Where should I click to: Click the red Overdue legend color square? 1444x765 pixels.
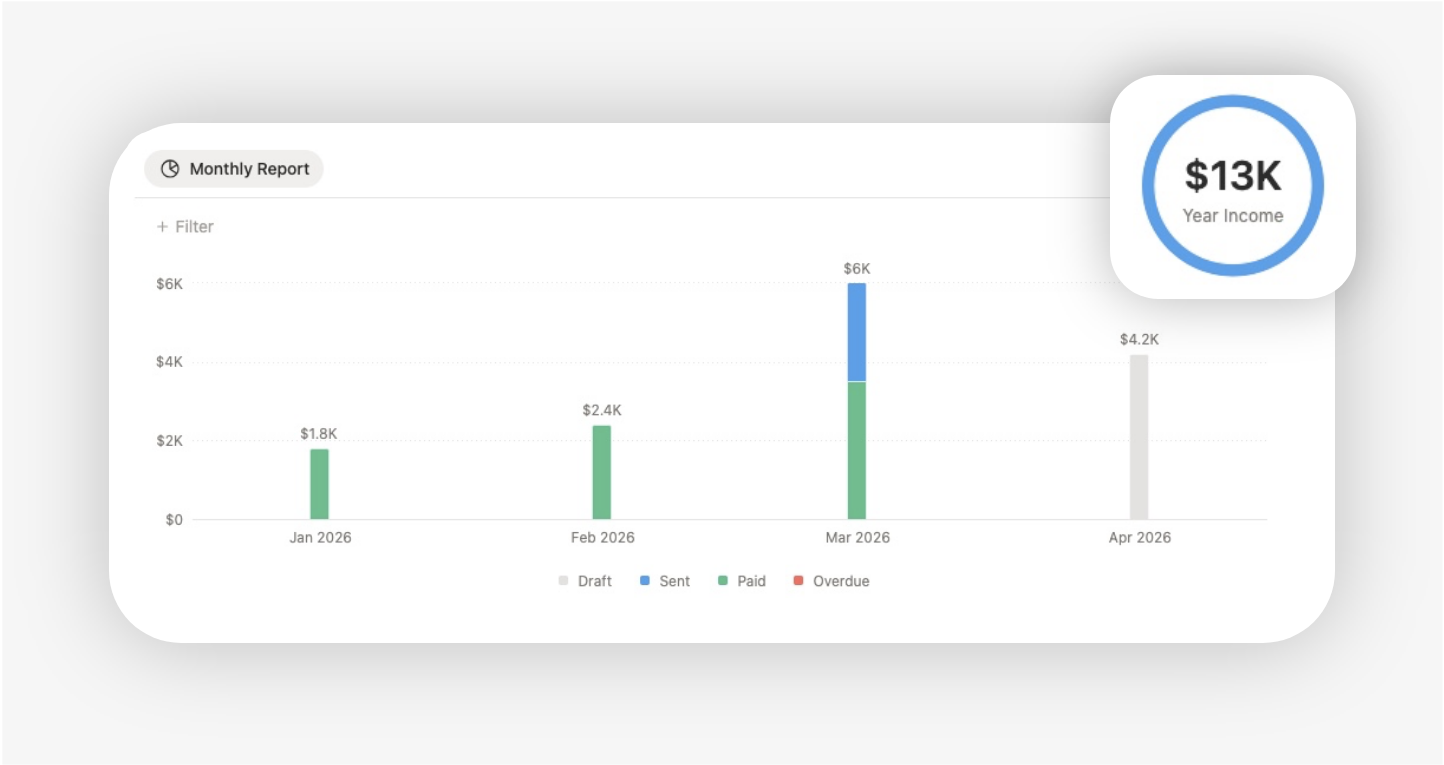click(x=798, y=581)
